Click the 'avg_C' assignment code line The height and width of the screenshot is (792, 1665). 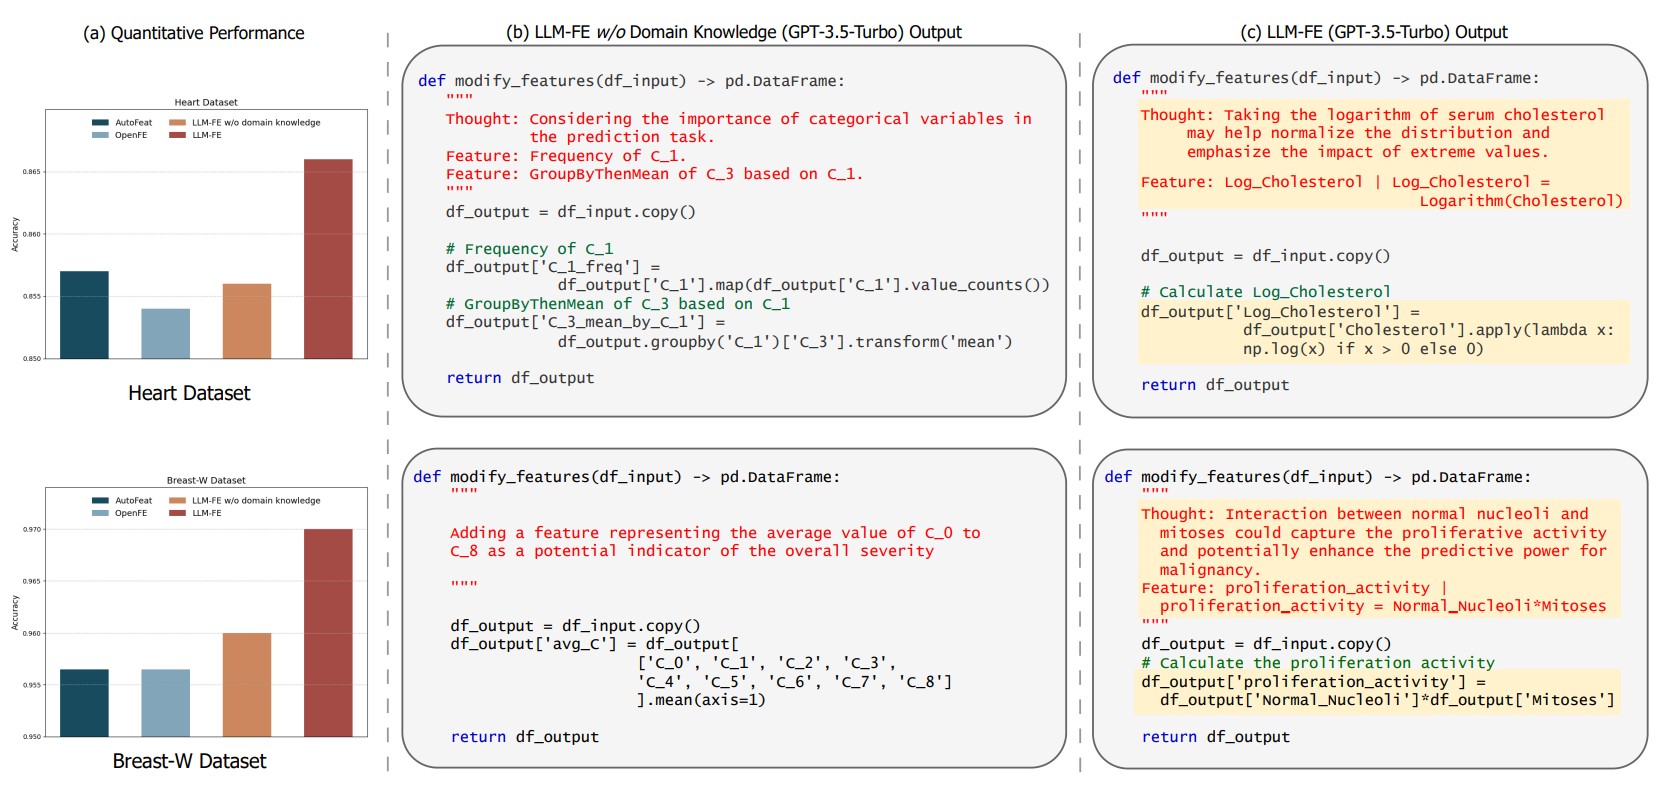(594, 644)
